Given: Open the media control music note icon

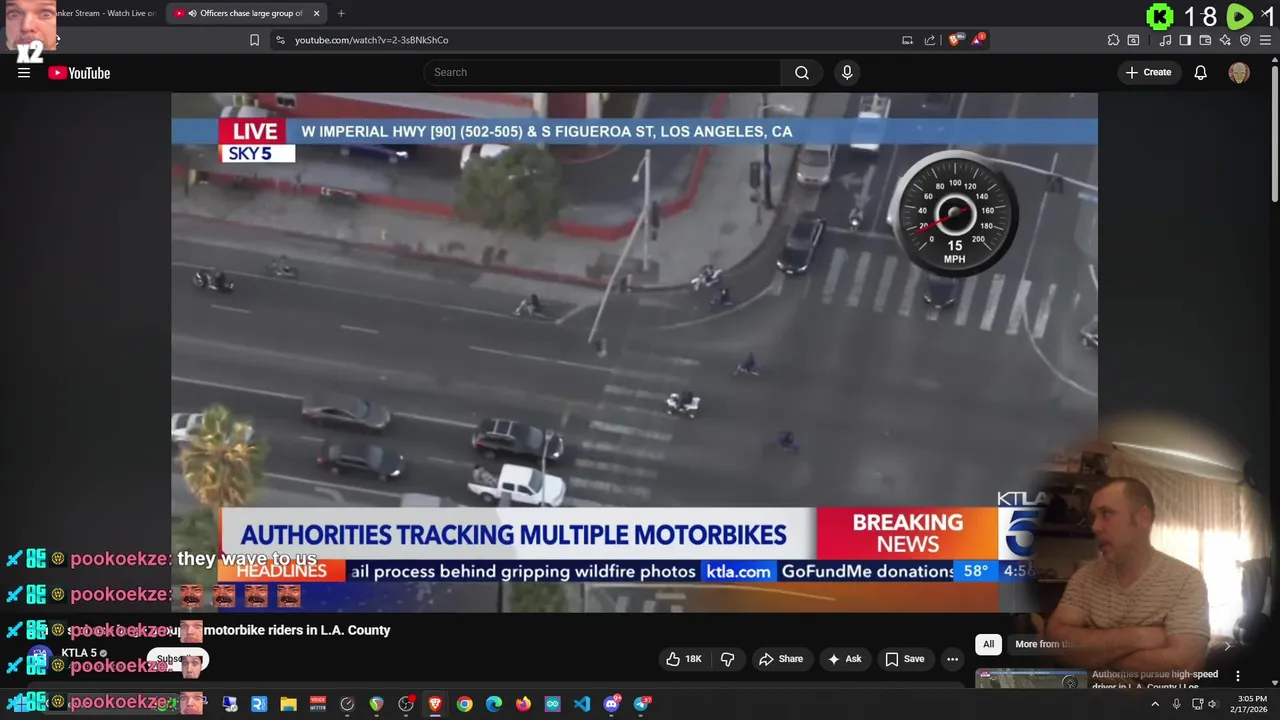Looking at the screenshot, I should 1165,40.
